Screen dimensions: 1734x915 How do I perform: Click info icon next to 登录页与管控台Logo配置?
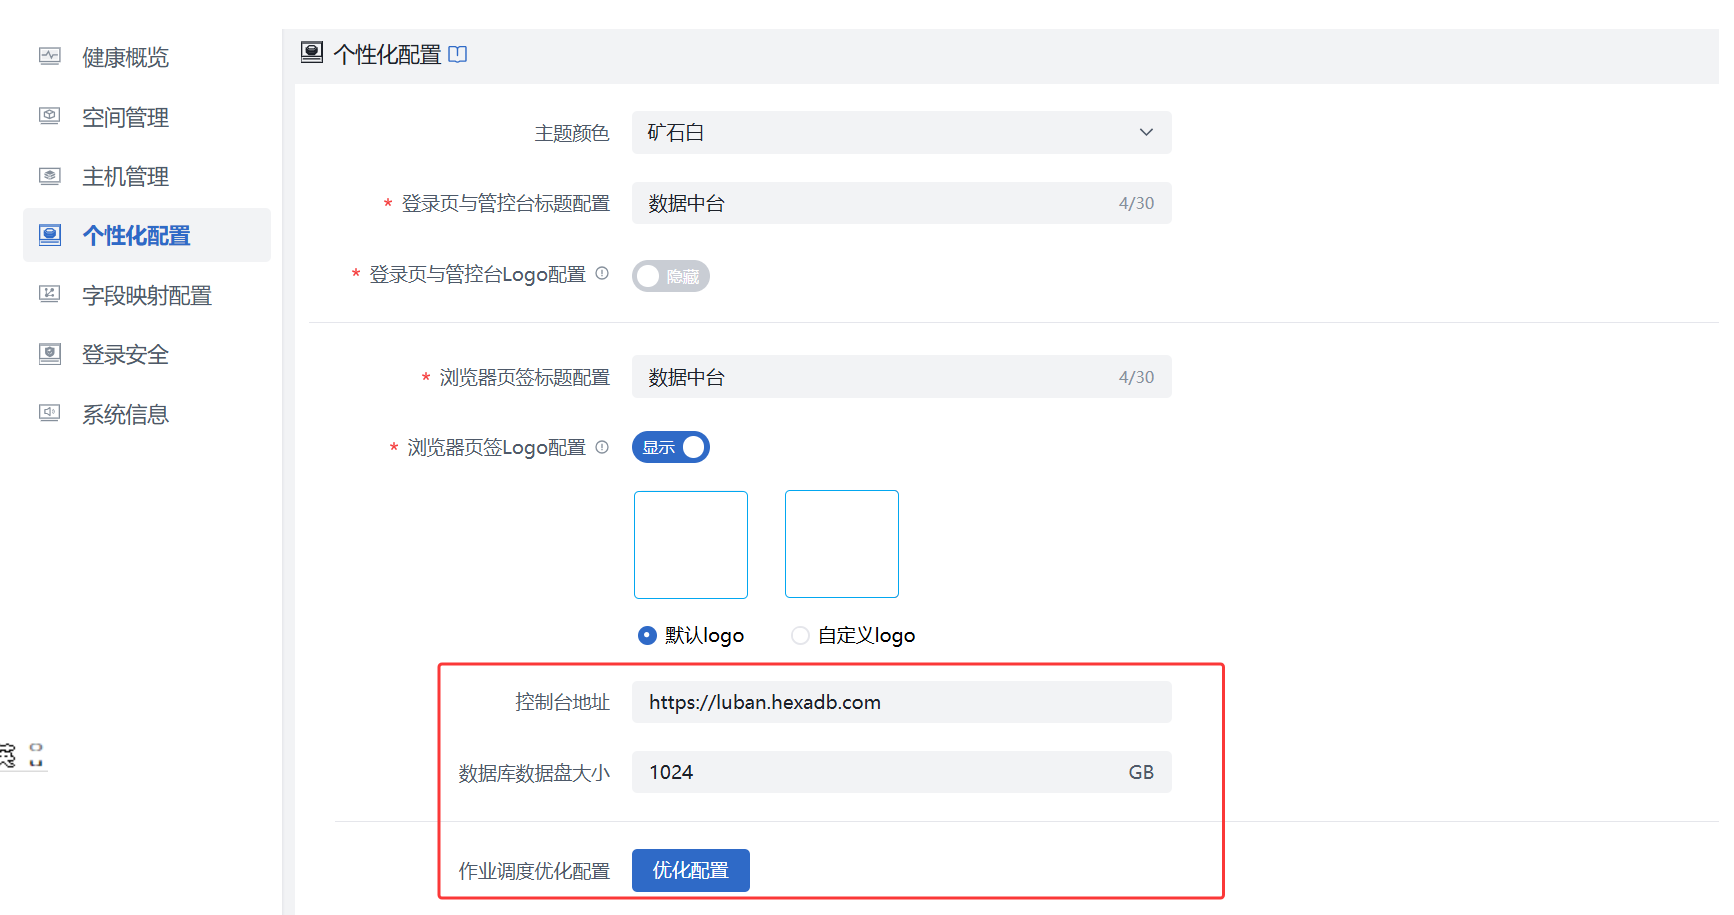click(x=602, y=273)
